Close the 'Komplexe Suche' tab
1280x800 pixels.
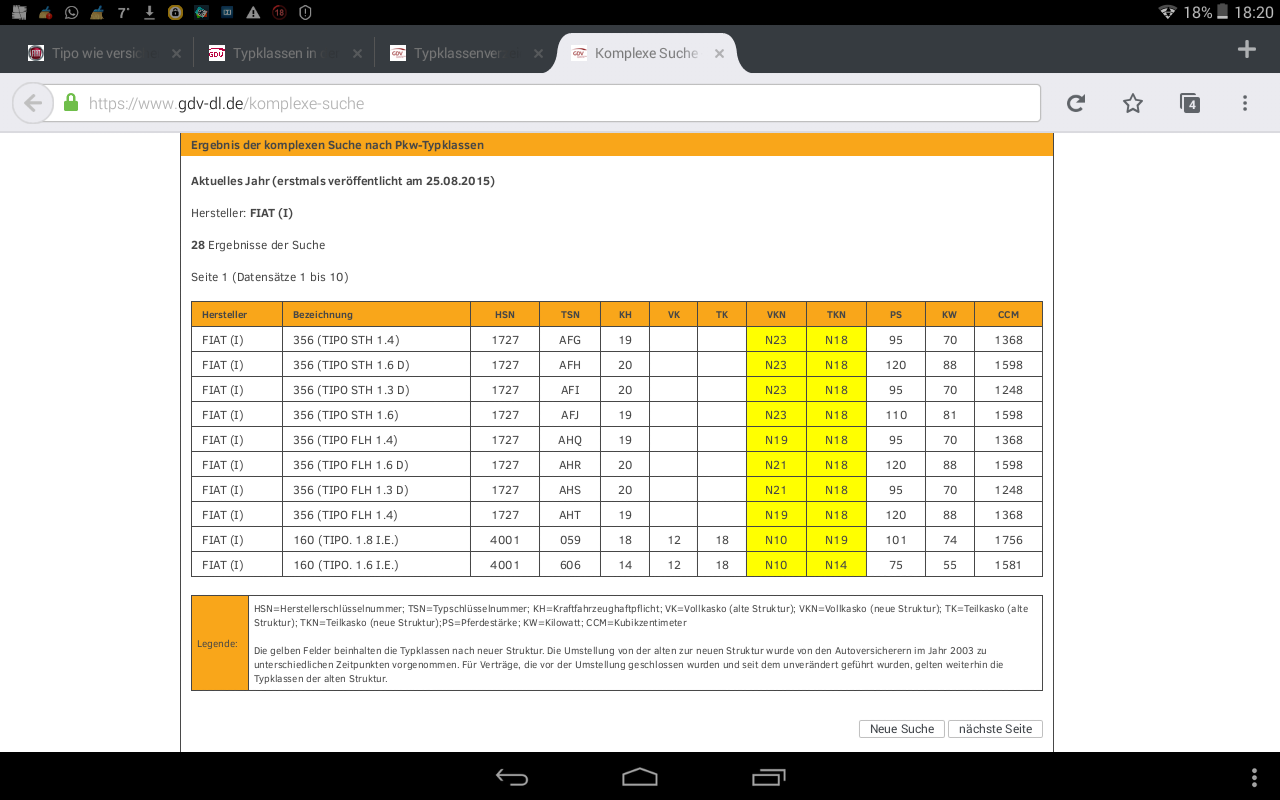click(718, 54)
